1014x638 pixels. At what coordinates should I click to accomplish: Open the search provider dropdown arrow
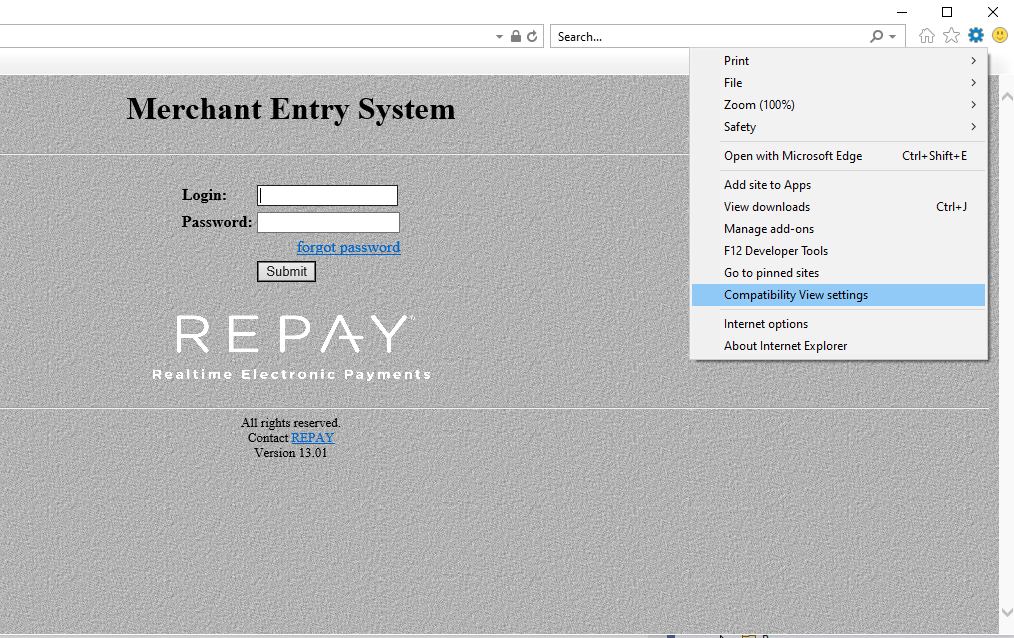(892, 37)
